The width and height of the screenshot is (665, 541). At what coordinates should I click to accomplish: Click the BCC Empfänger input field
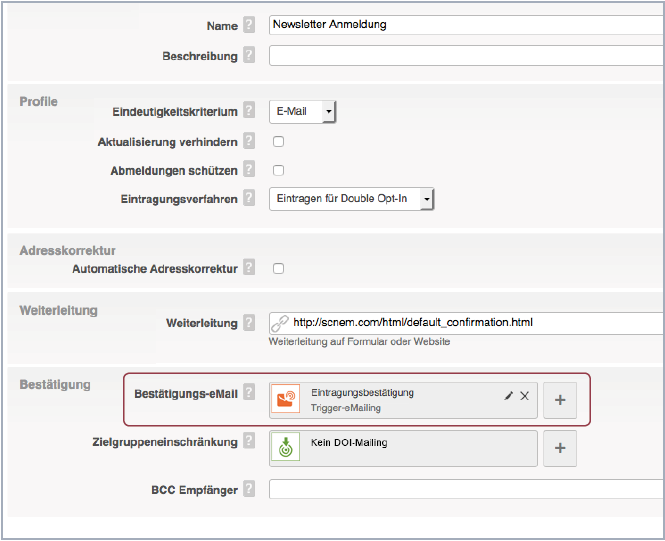[465, 490]
